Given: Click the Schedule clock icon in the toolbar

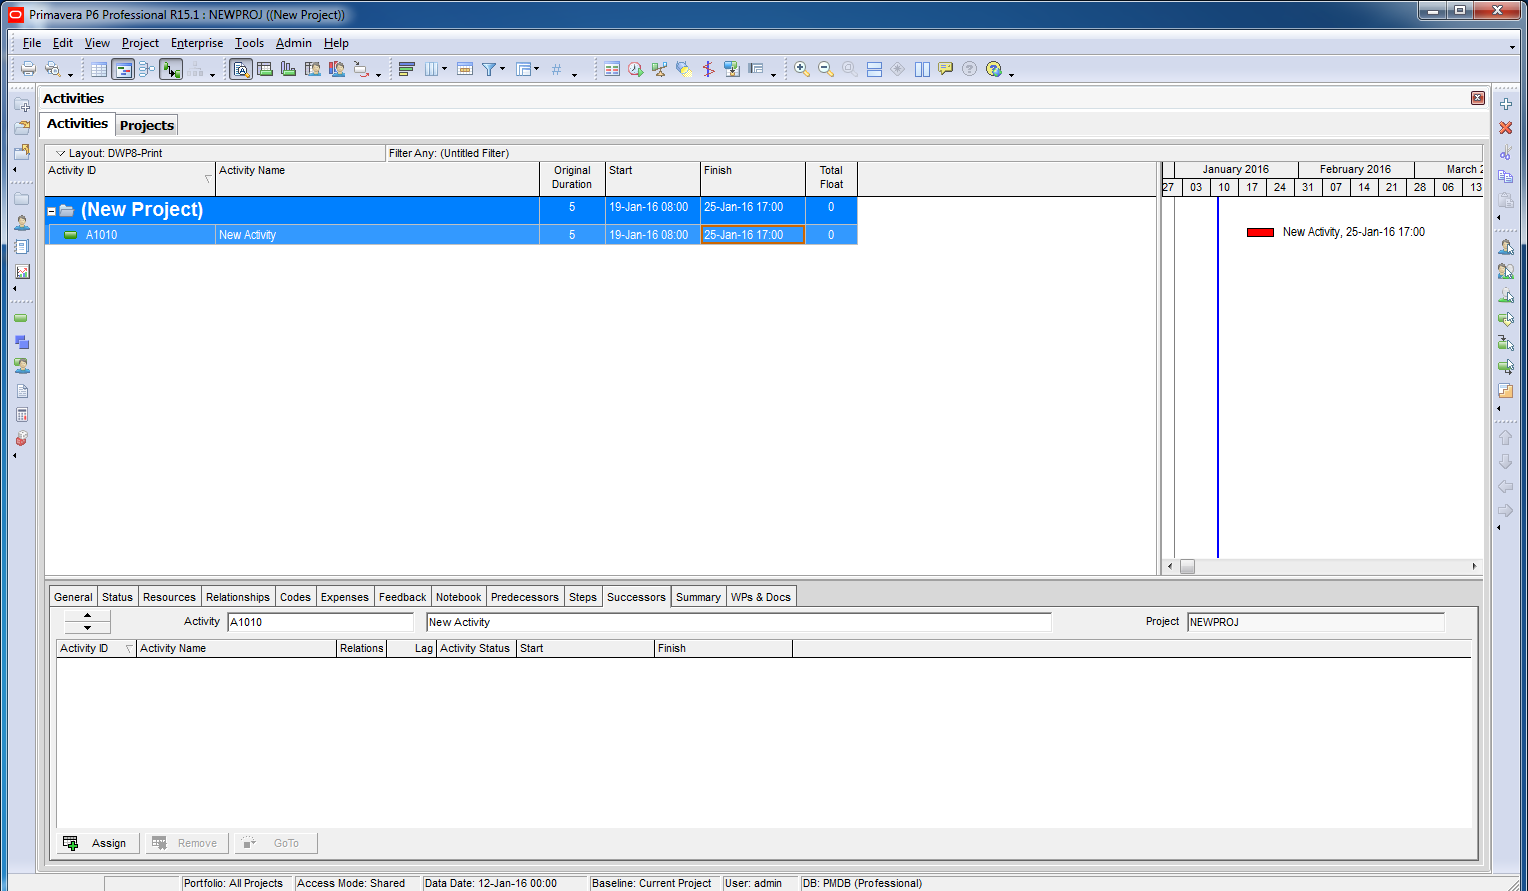Looking at the screenshot, I should click(635, 69).
